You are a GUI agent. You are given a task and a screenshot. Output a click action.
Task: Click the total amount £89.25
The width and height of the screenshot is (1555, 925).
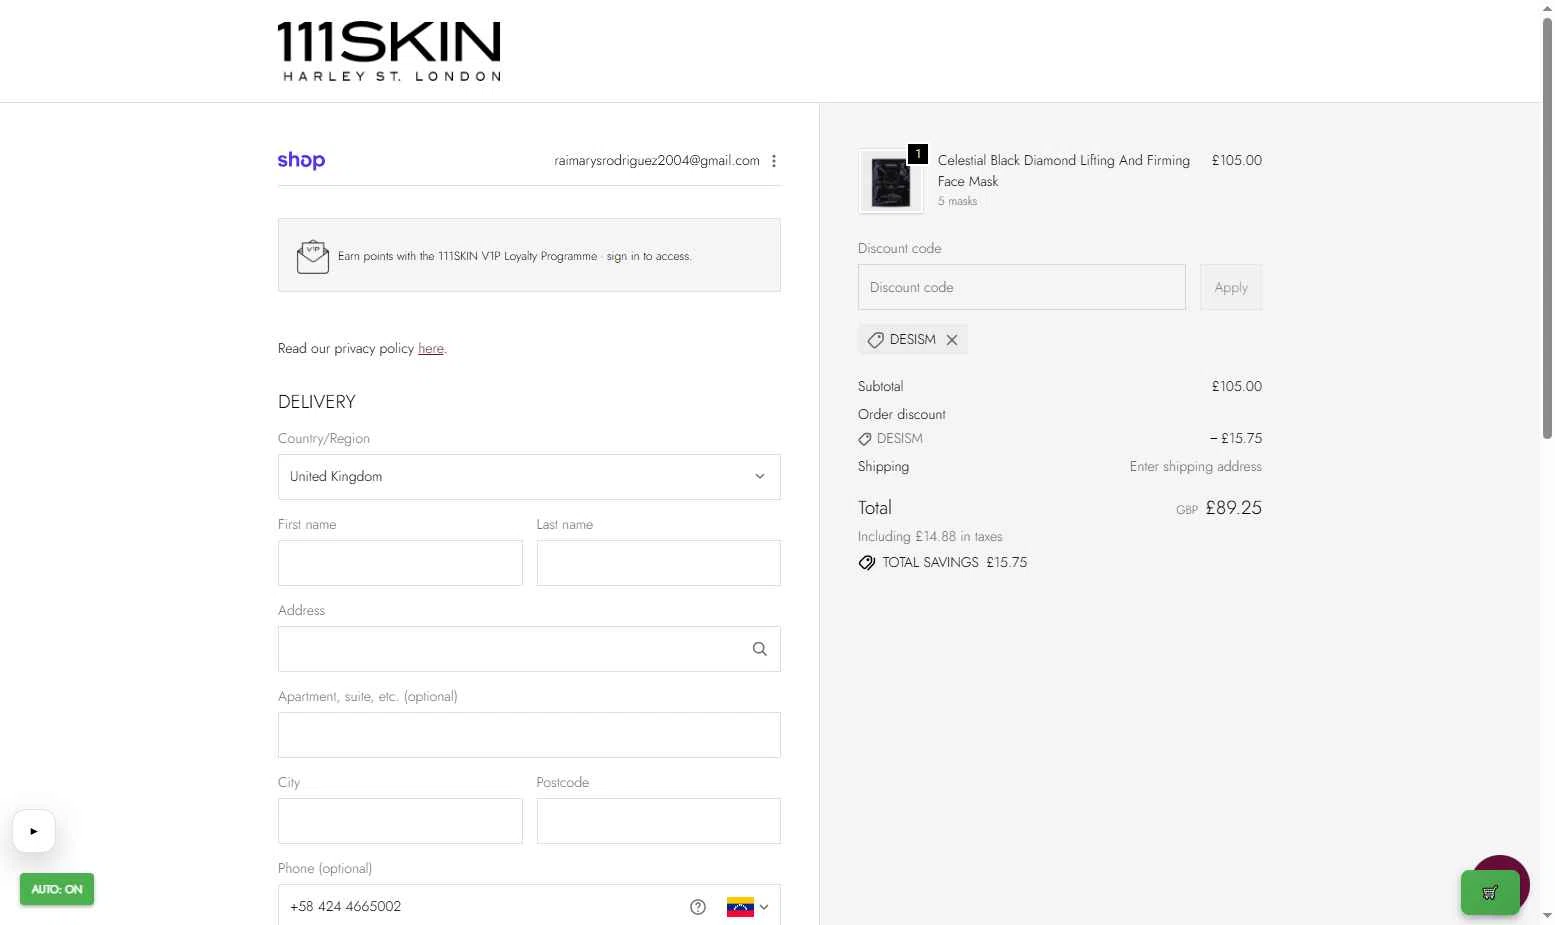tap(1234, 508)
